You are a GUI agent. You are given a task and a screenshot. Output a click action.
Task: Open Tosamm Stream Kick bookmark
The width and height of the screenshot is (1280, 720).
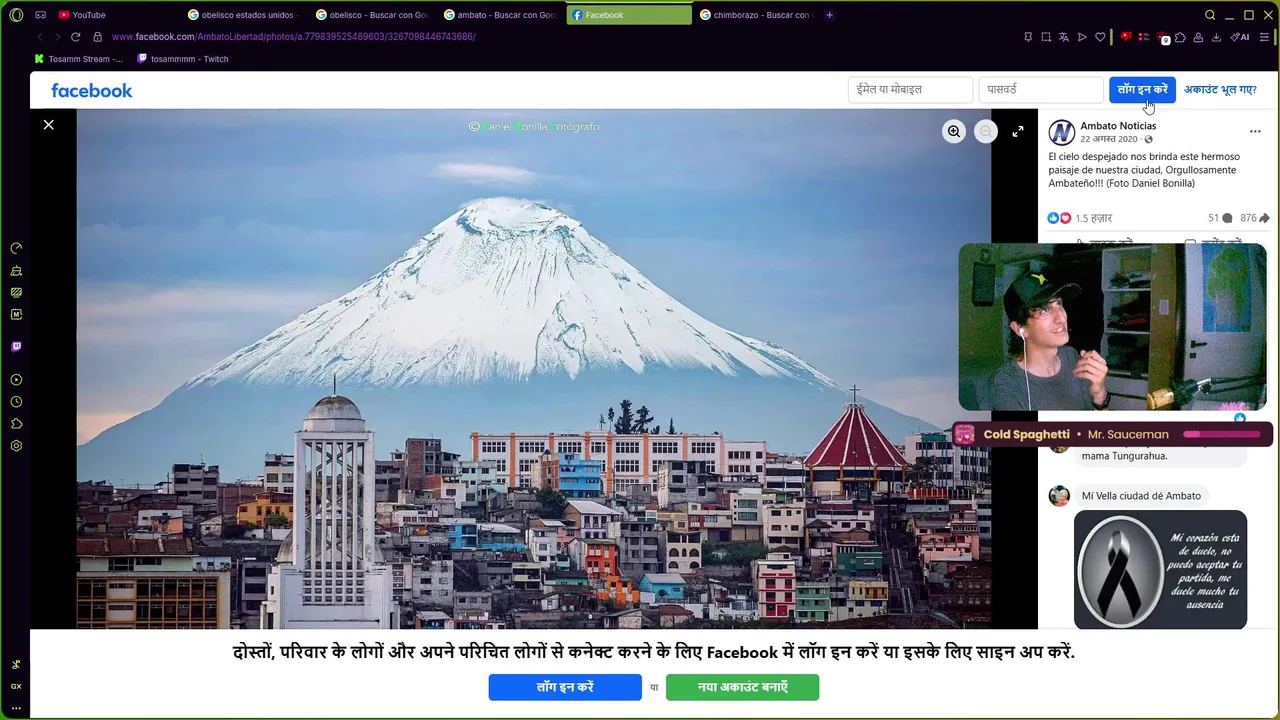(79, 59)
